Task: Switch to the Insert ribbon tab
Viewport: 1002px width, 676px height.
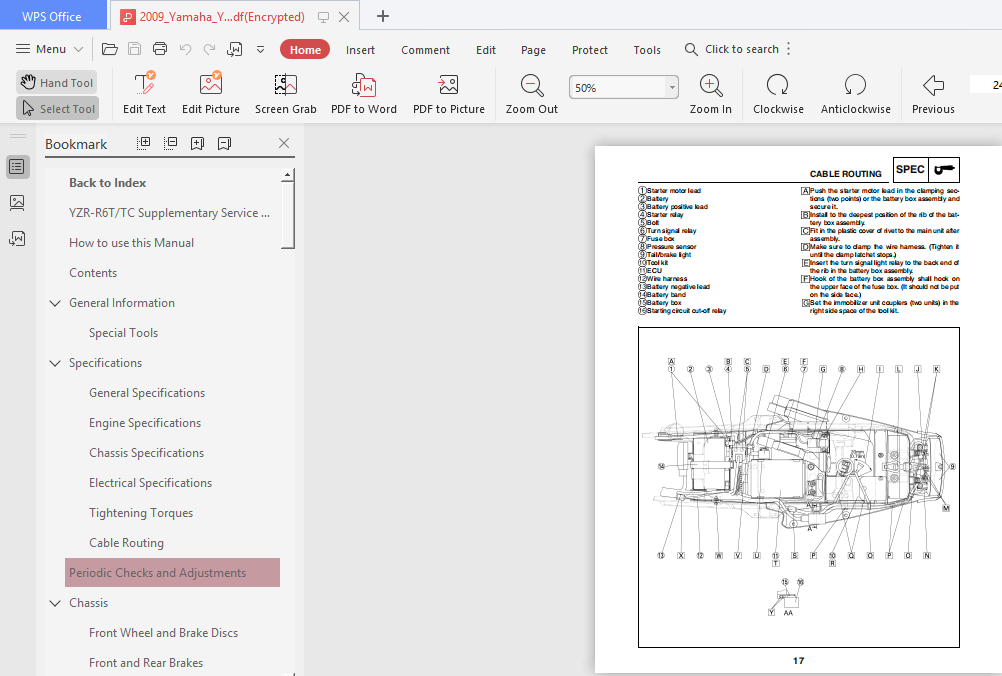Action: tap(360, 50)
